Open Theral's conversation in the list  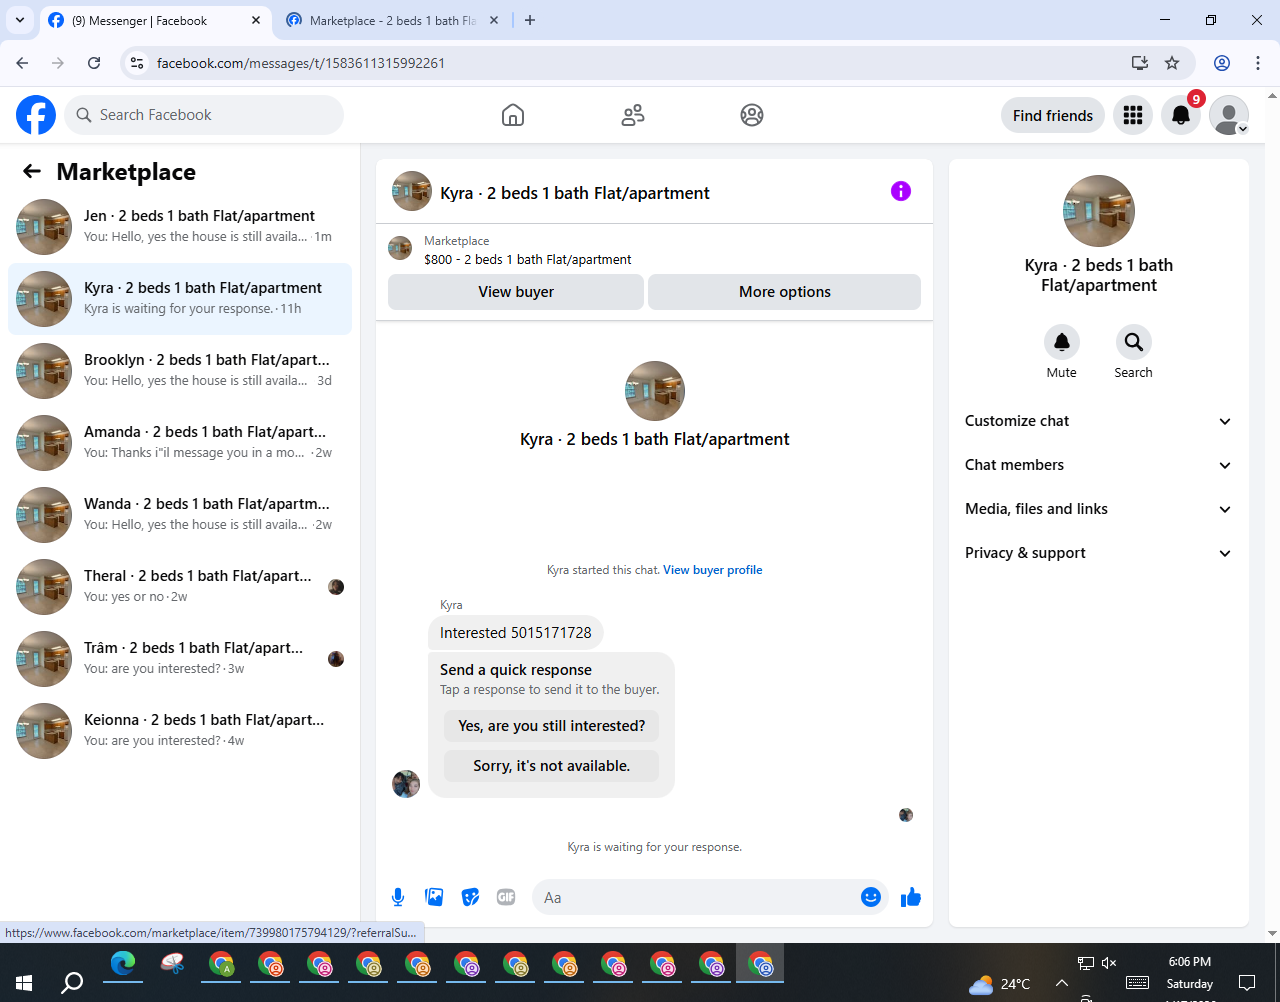[x=180, y=587]
